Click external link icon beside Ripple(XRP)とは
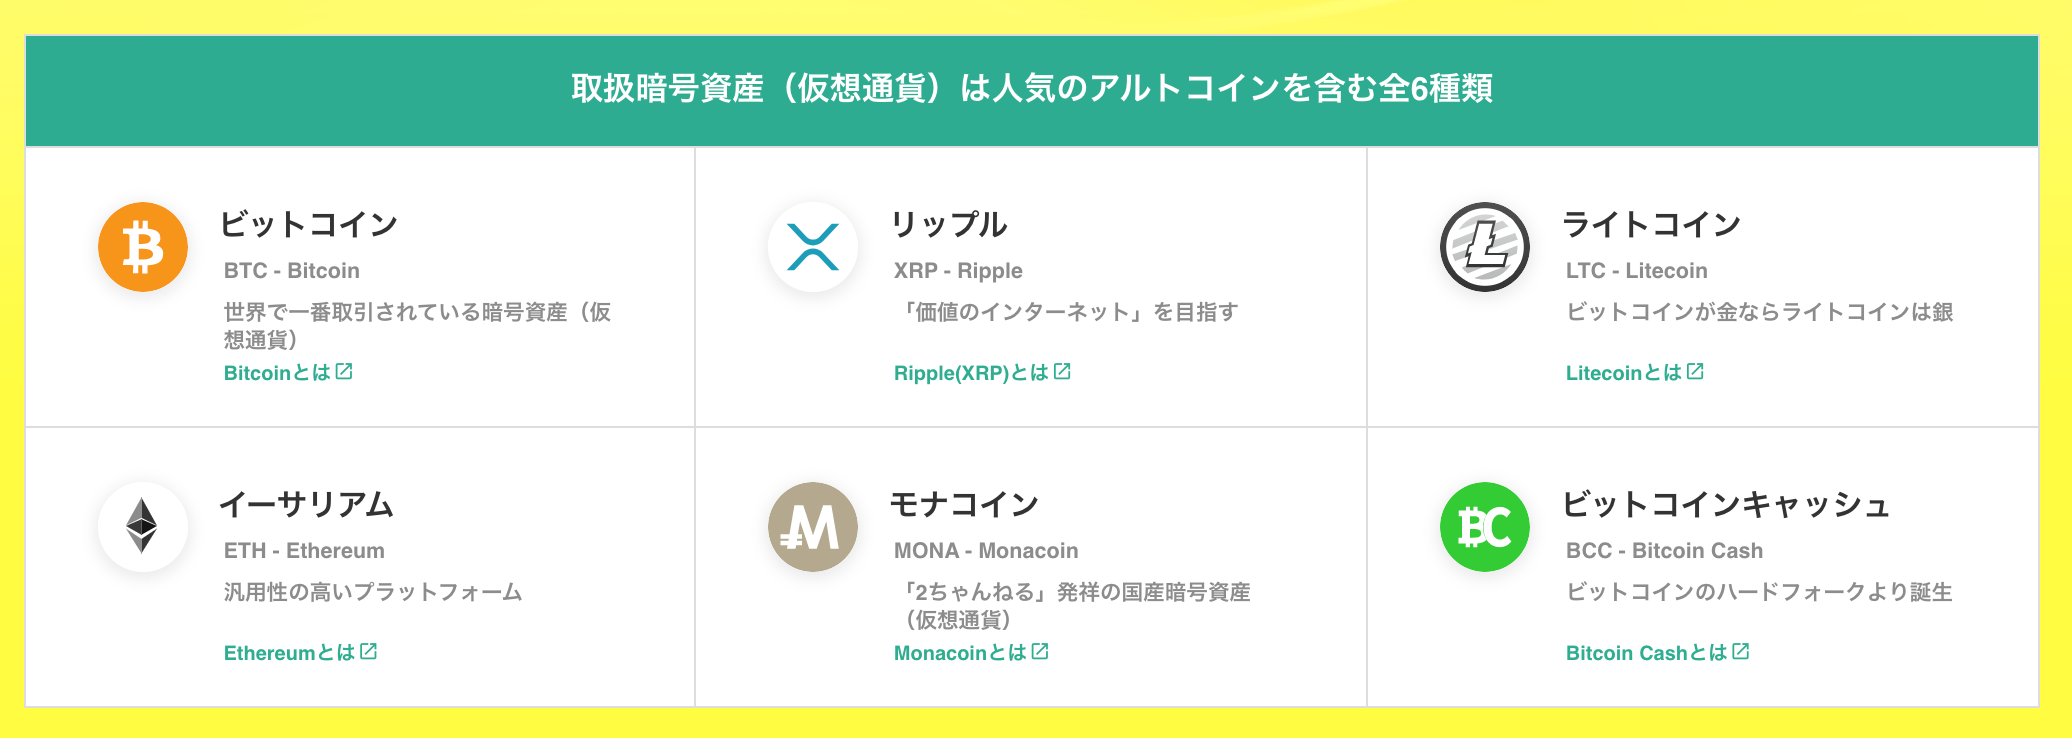This screenshot has height=738, width=2072. [x=1062, y=372]
